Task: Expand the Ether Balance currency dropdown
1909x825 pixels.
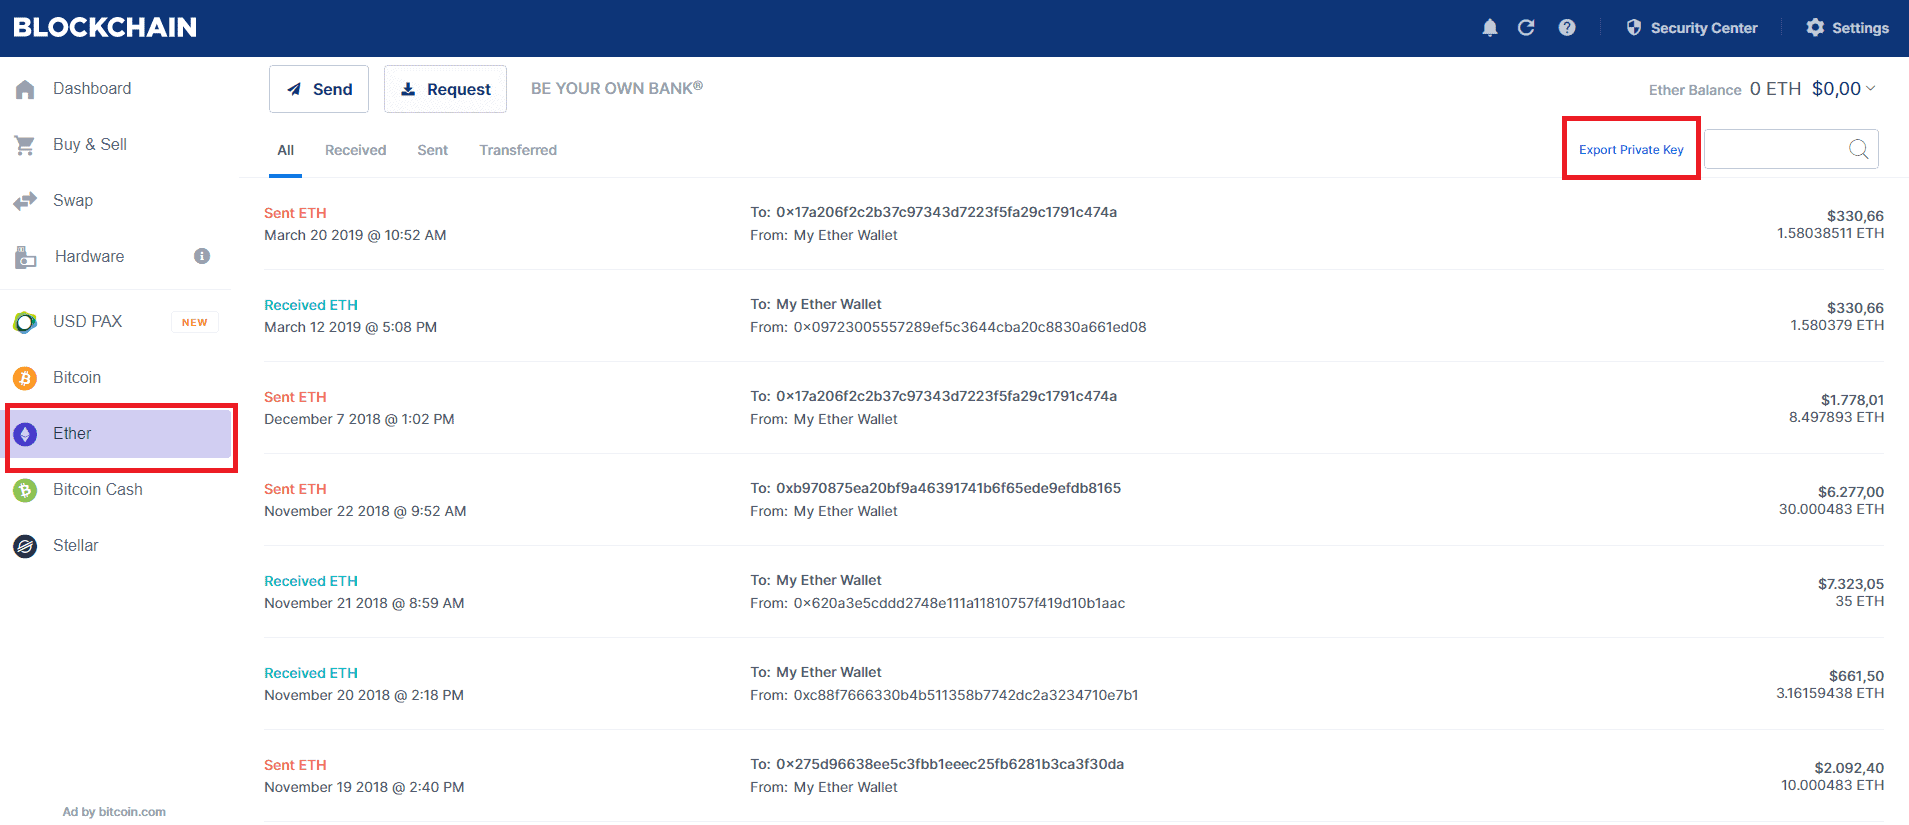Action: tap(1870, 88)
